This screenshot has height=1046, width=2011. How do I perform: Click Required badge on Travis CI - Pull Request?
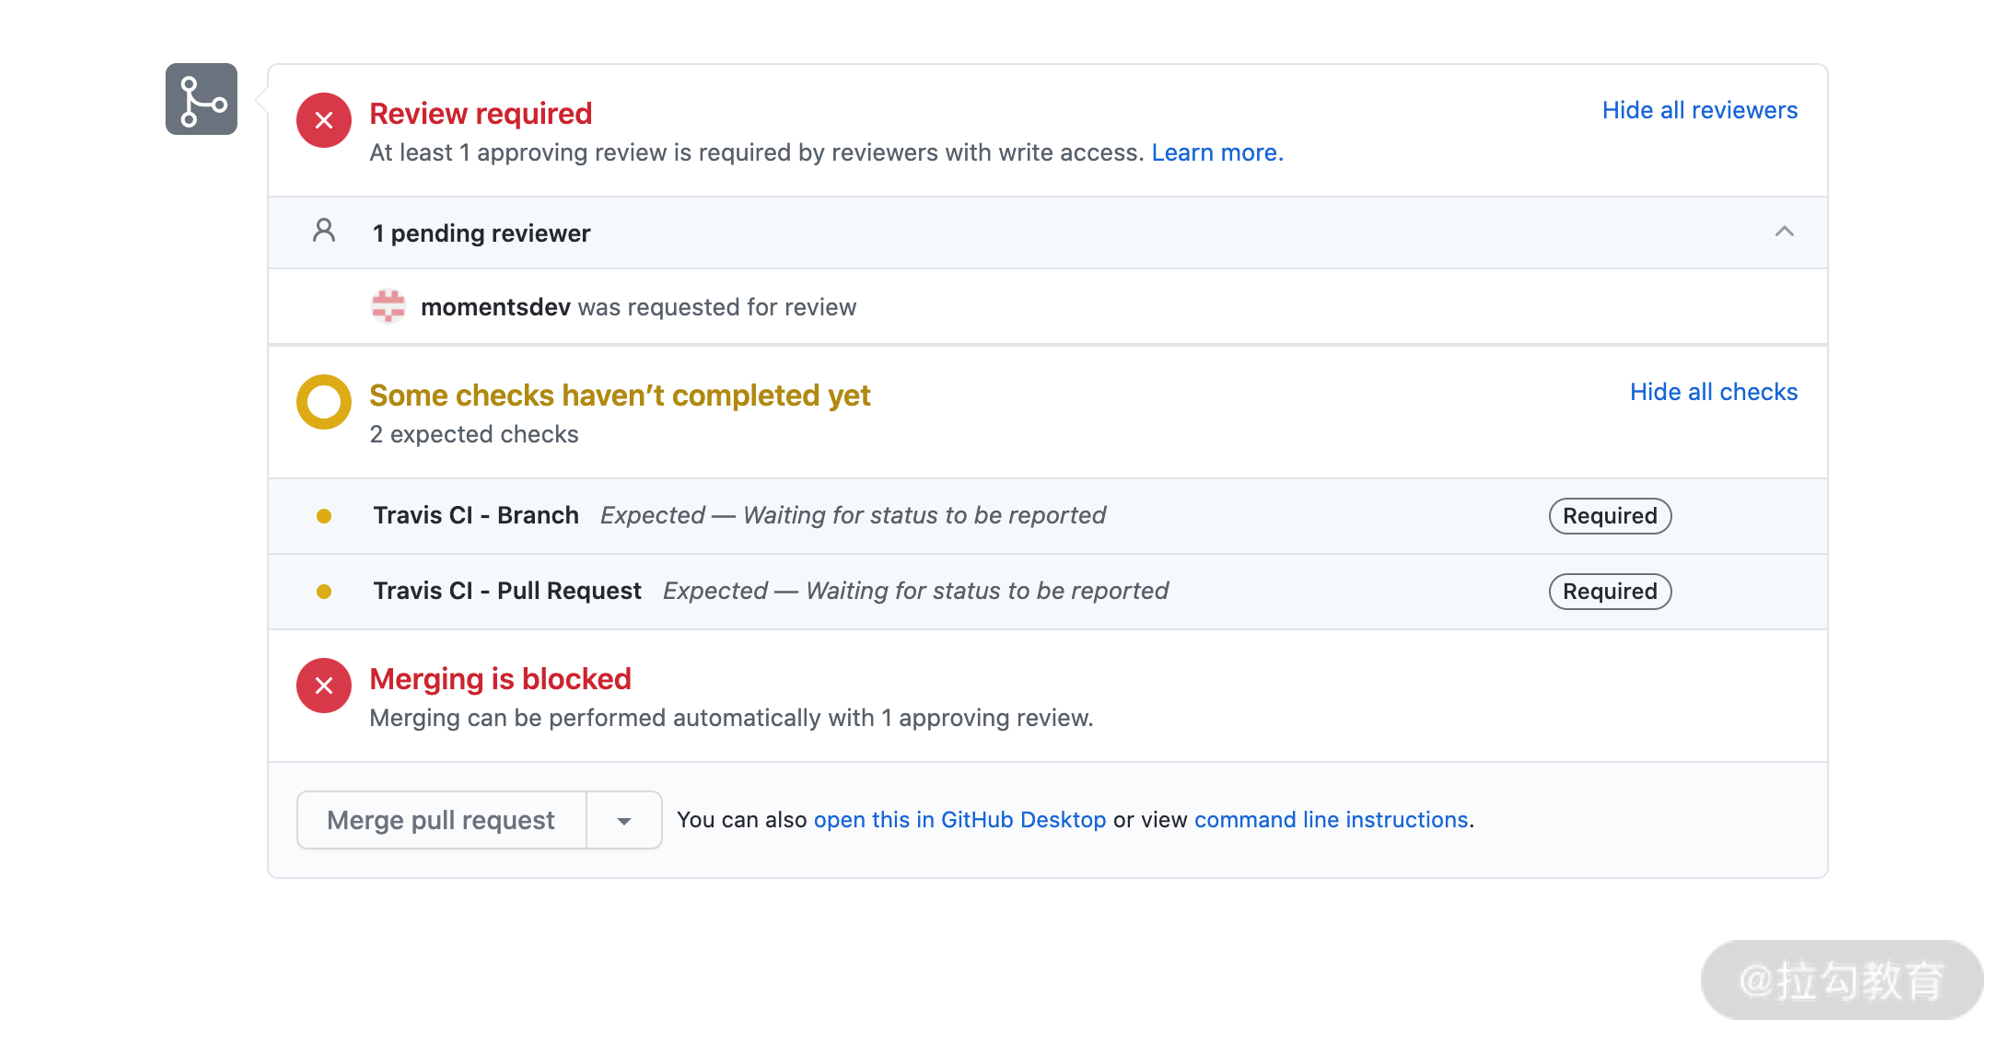tap(1609, 591)
